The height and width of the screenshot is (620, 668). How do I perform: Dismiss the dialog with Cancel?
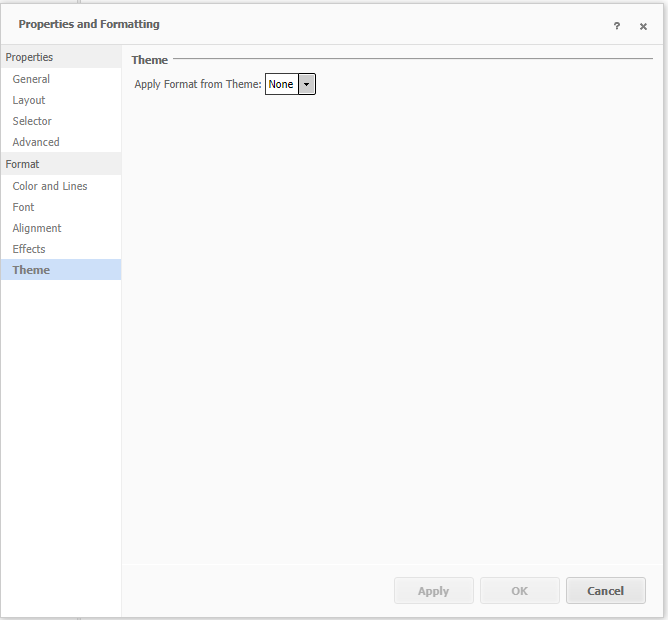(605, 591)
